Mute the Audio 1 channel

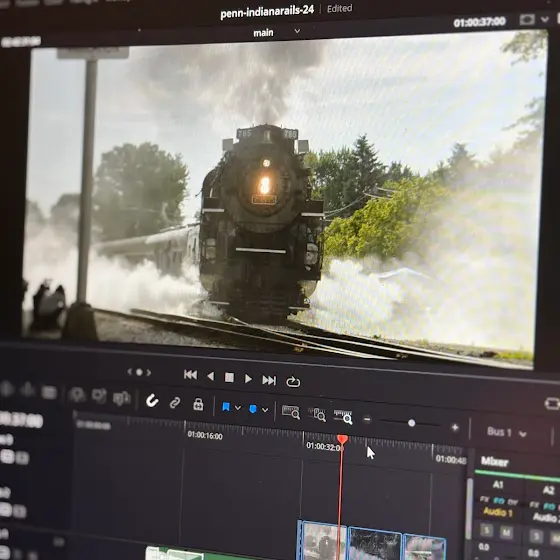506,532
